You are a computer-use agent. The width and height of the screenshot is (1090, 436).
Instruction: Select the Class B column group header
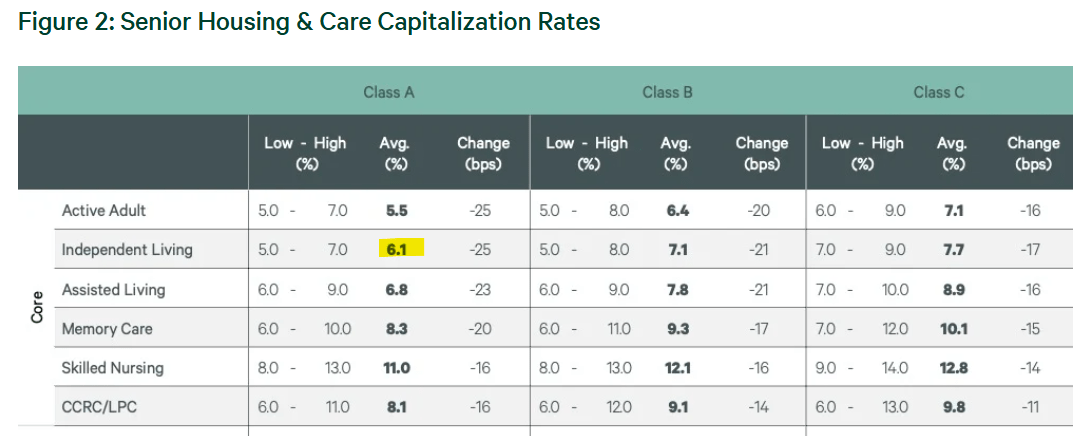pyautogui.click(x=667, y=92)
